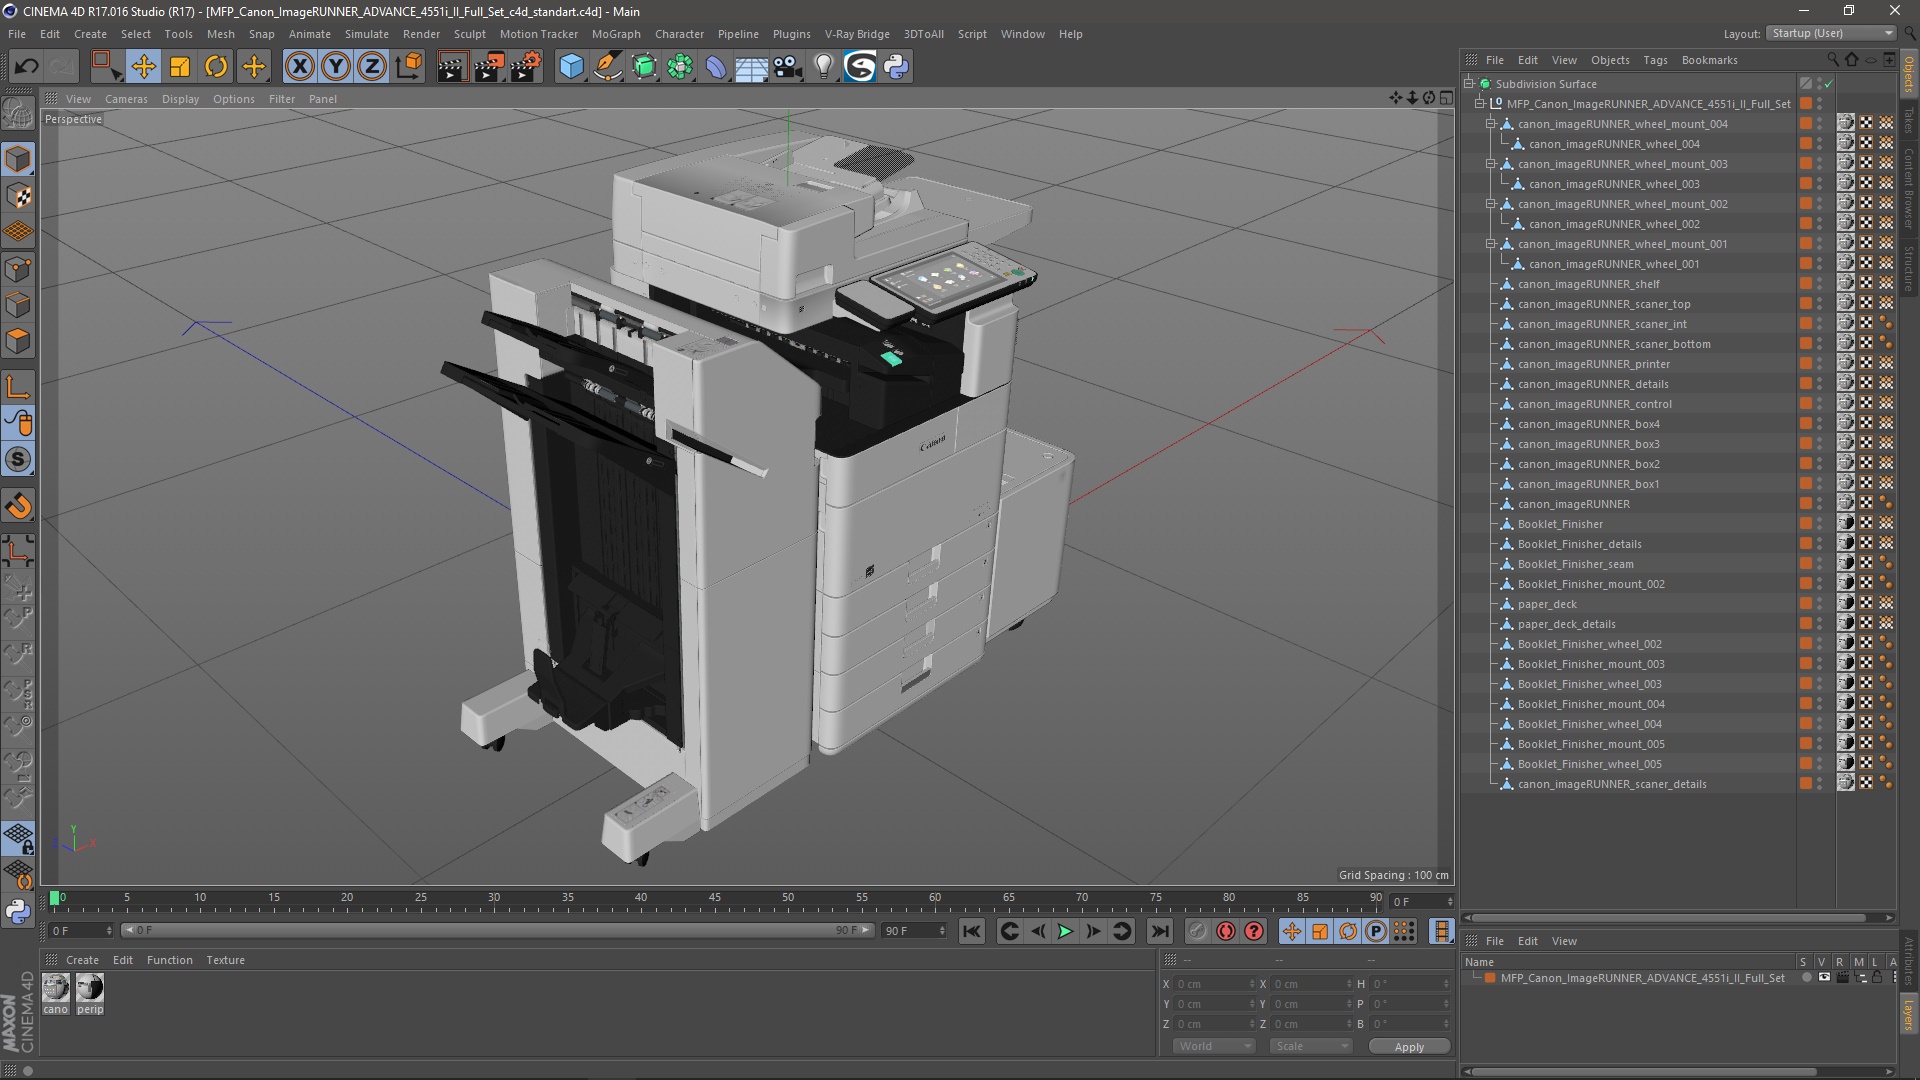This screenshot has width=1920, height=1080.
Task: Toggle Parameter keyframe channel (P) icon
Action: 1376,932
